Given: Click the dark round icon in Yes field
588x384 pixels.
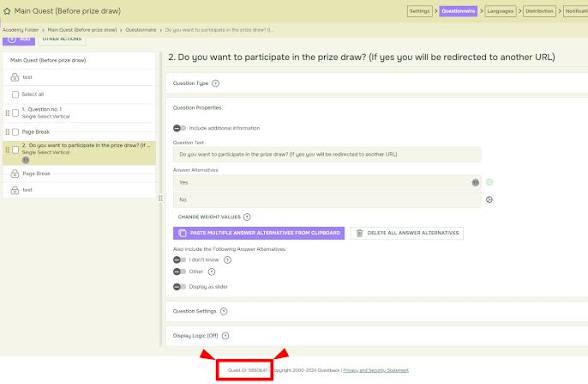Looking at the screenshot, I should click(x=476, y=183).
